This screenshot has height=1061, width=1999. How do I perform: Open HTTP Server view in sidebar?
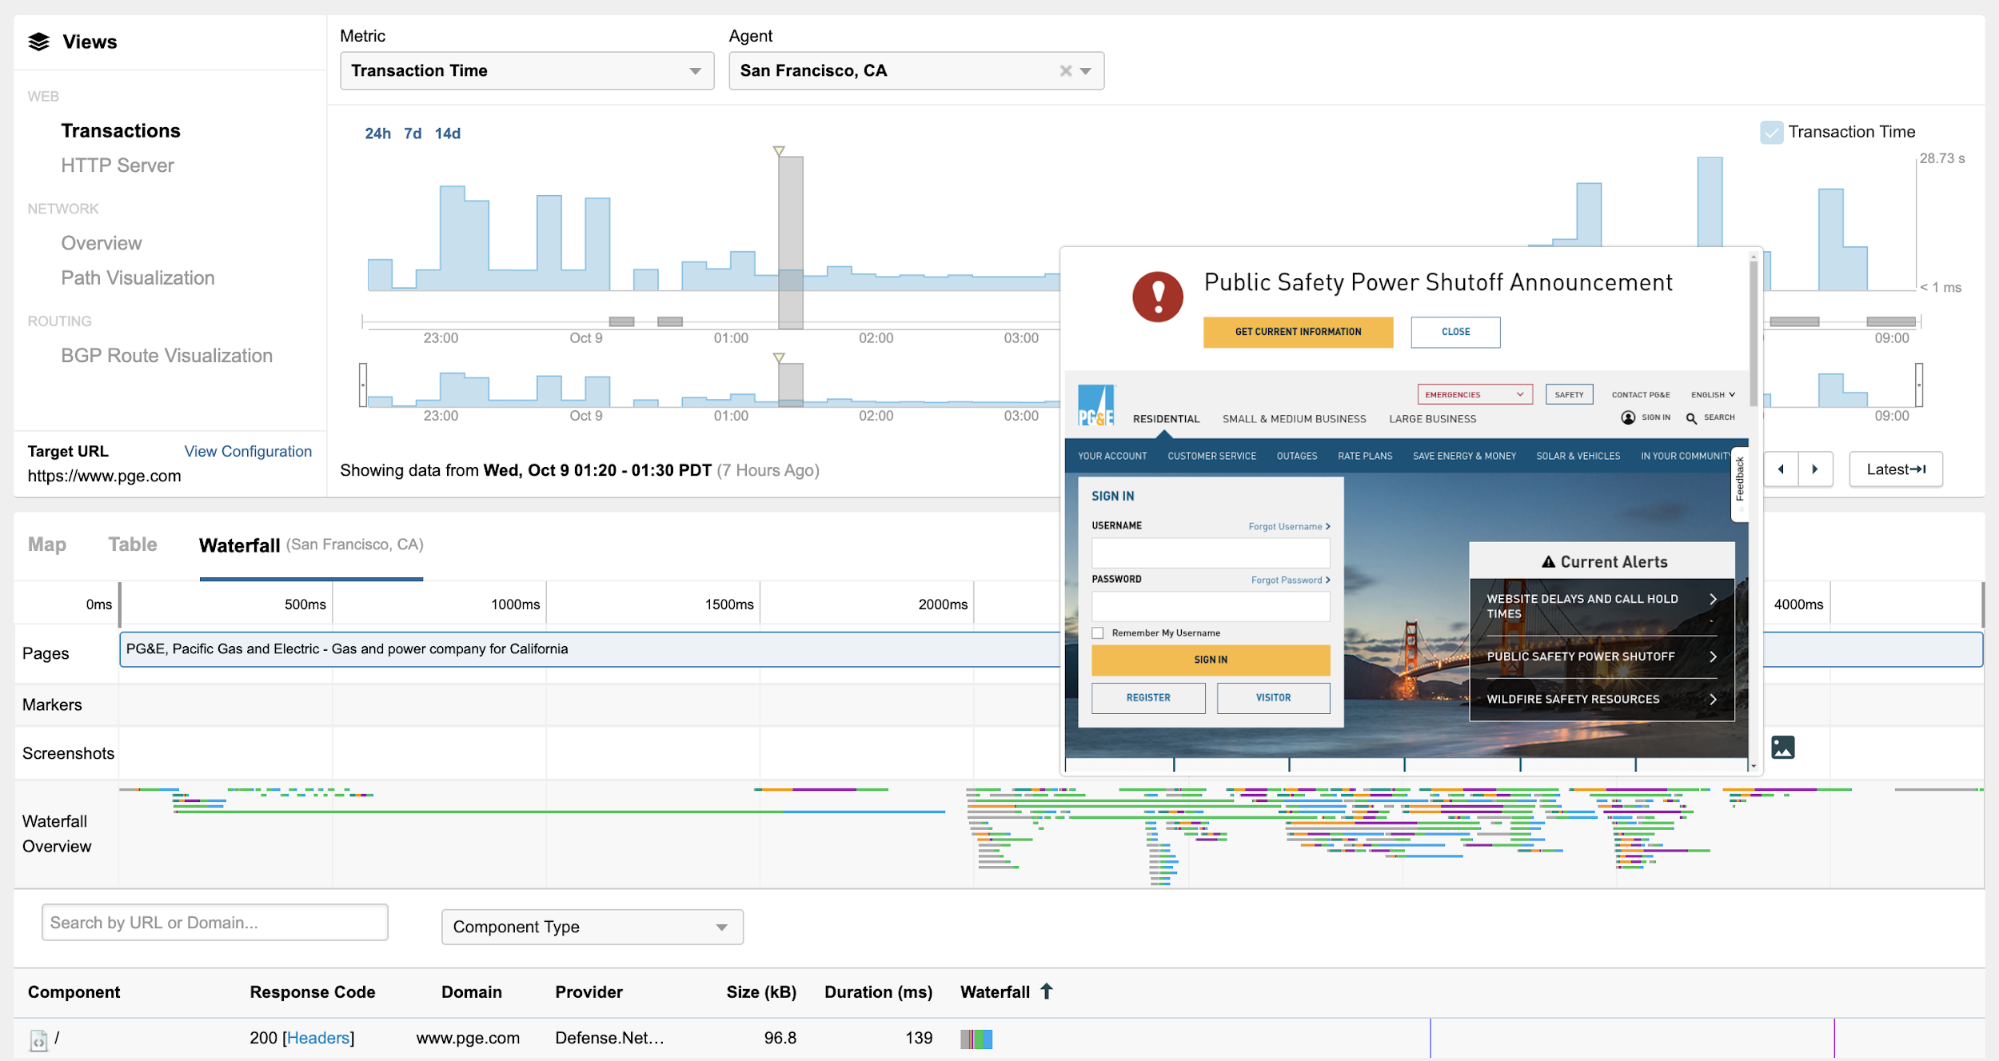[117, 166]
